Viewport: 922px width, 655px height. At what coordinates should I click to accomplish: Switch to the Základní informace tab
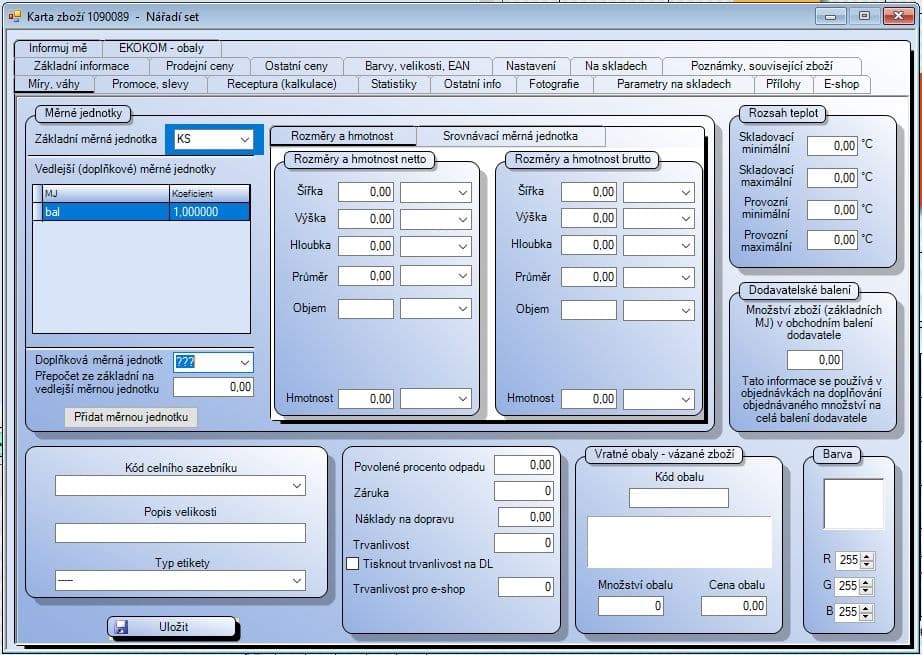tap(81, 66)
